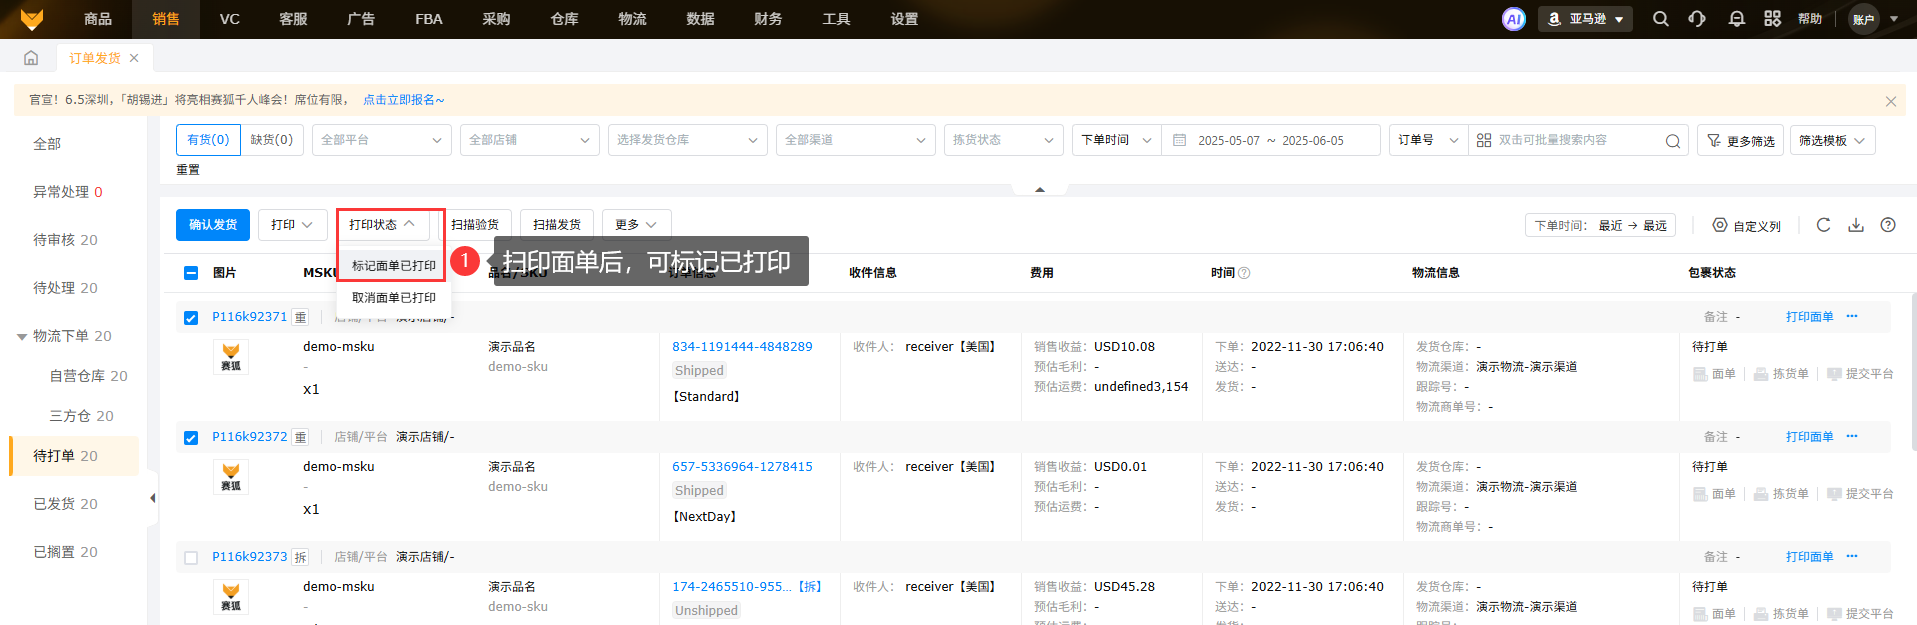Click the 确认发货 button
The image size is (1917, 625).
point(213,225)
